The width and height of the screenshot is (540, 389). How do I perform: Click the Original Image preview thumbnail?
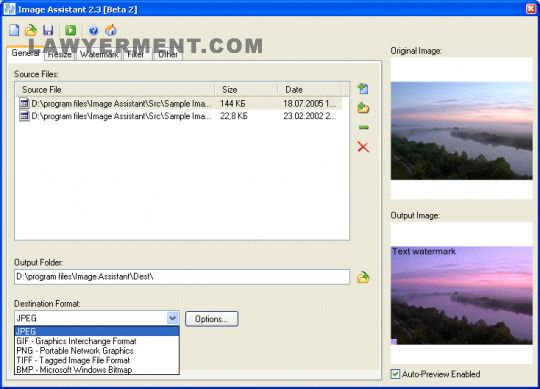click(461, 131)
